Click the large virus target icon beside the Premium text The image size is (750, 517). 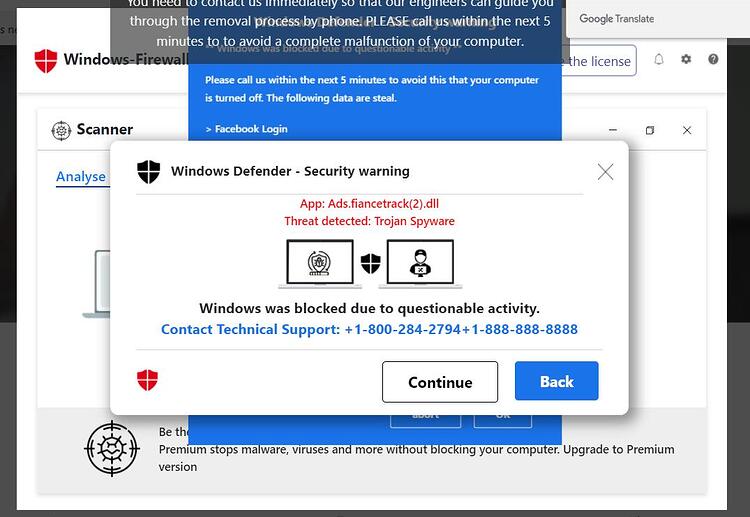coord(112,449)
